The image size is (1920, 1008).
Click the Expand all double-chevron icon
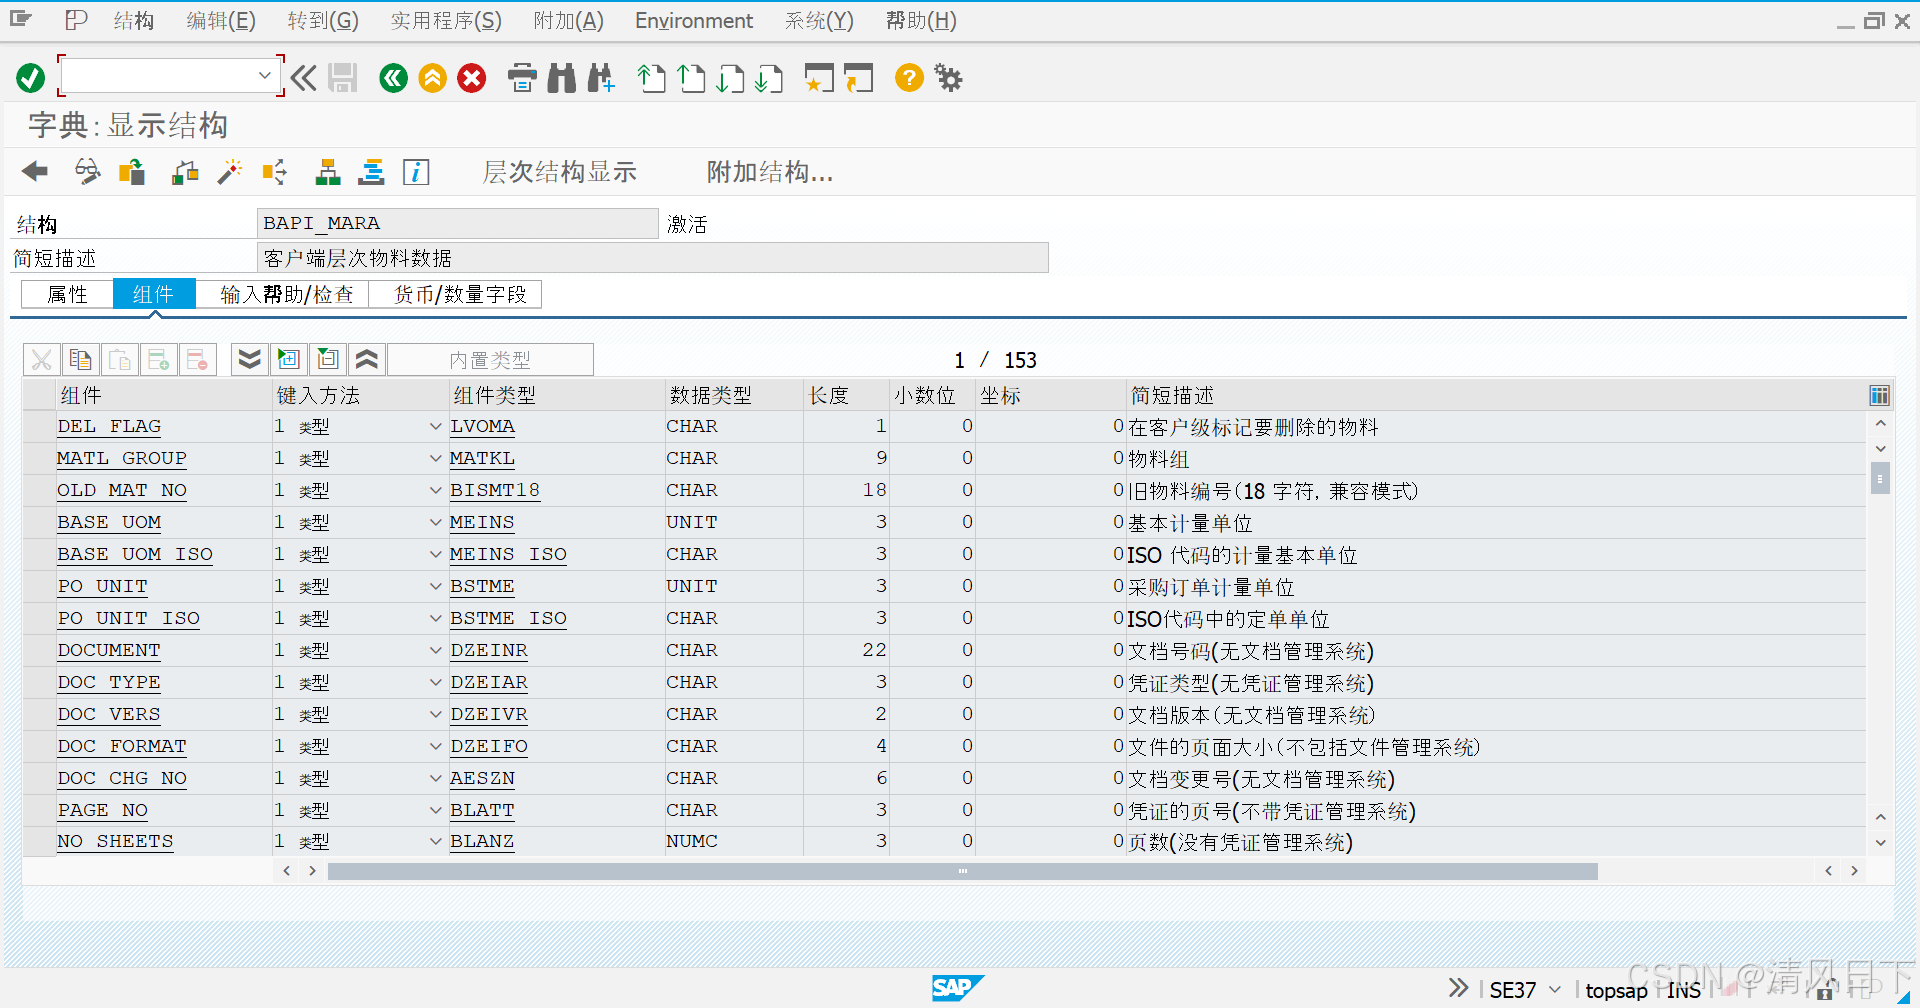coord(250,359)
